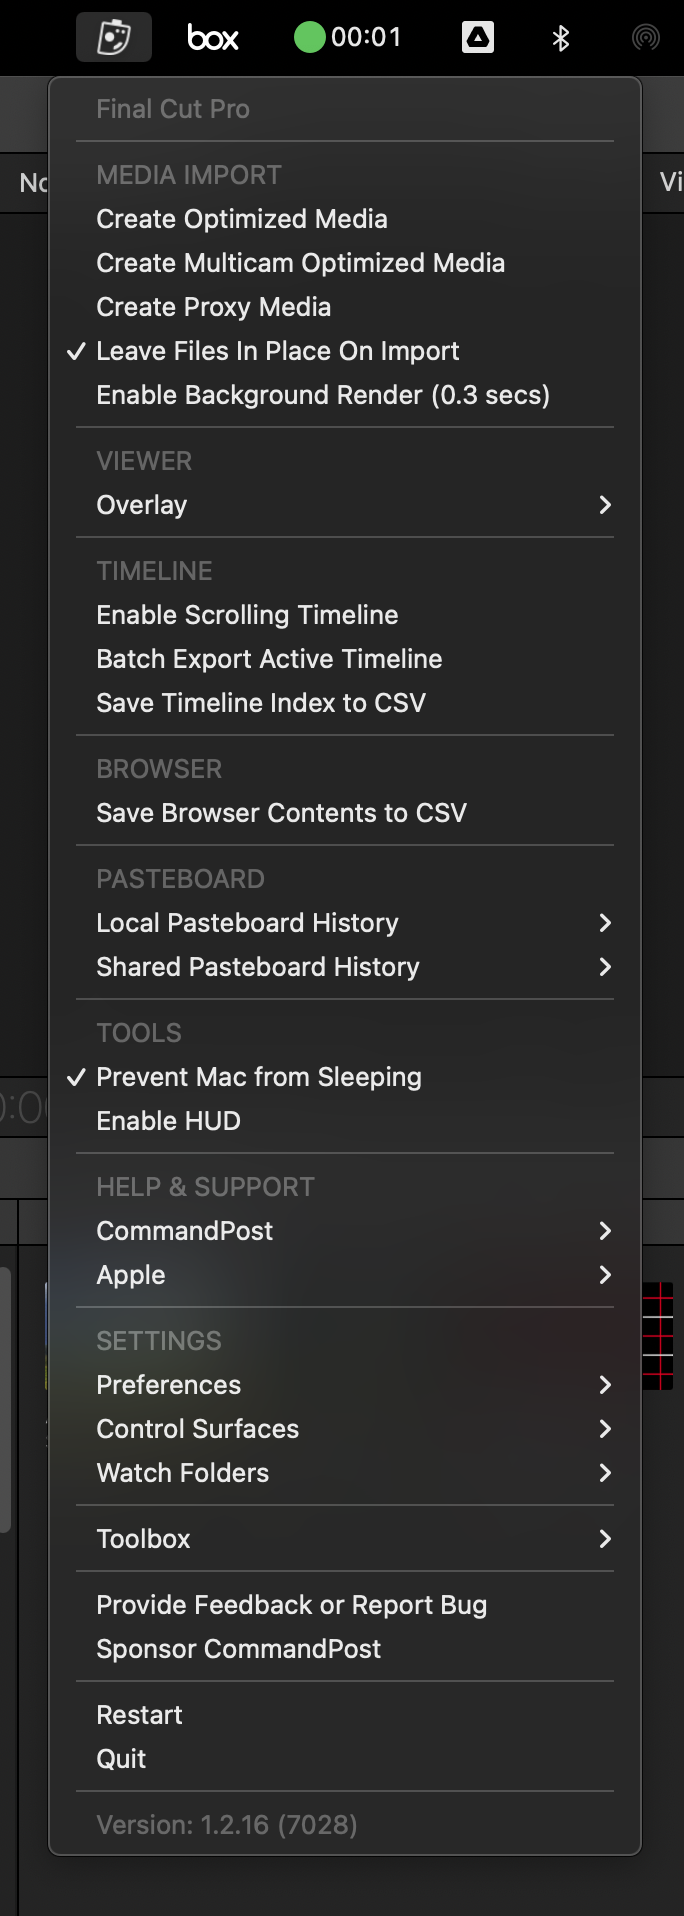Enable the HUD option

345,1121
